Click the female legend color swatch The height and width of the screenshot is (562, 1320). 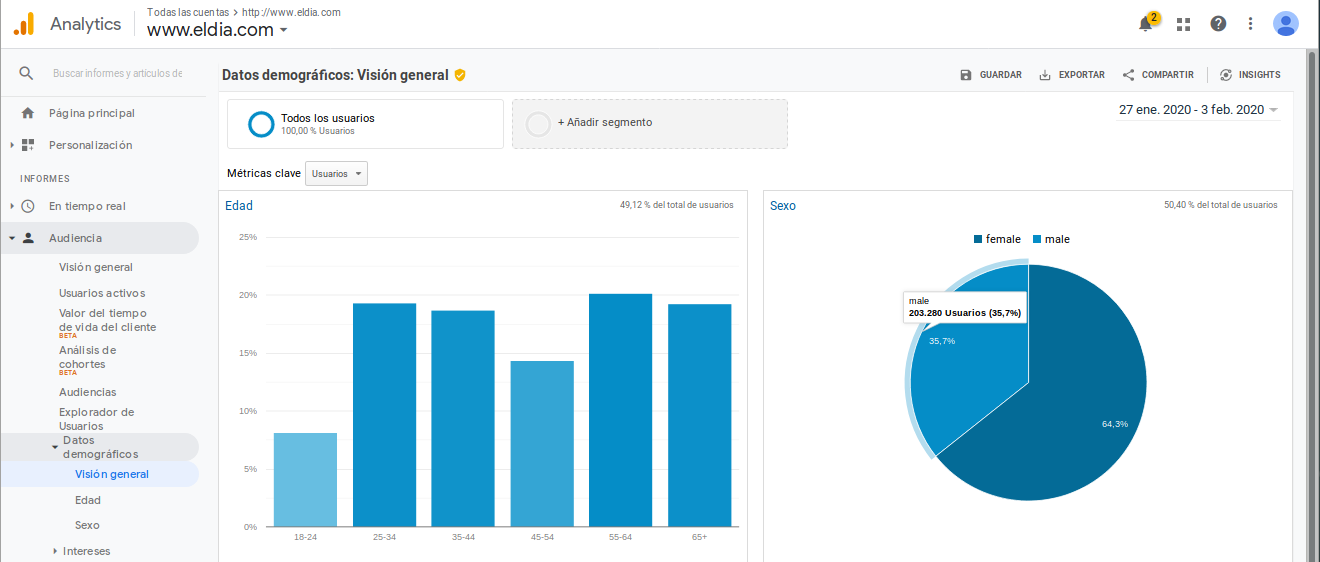[978, 239]
